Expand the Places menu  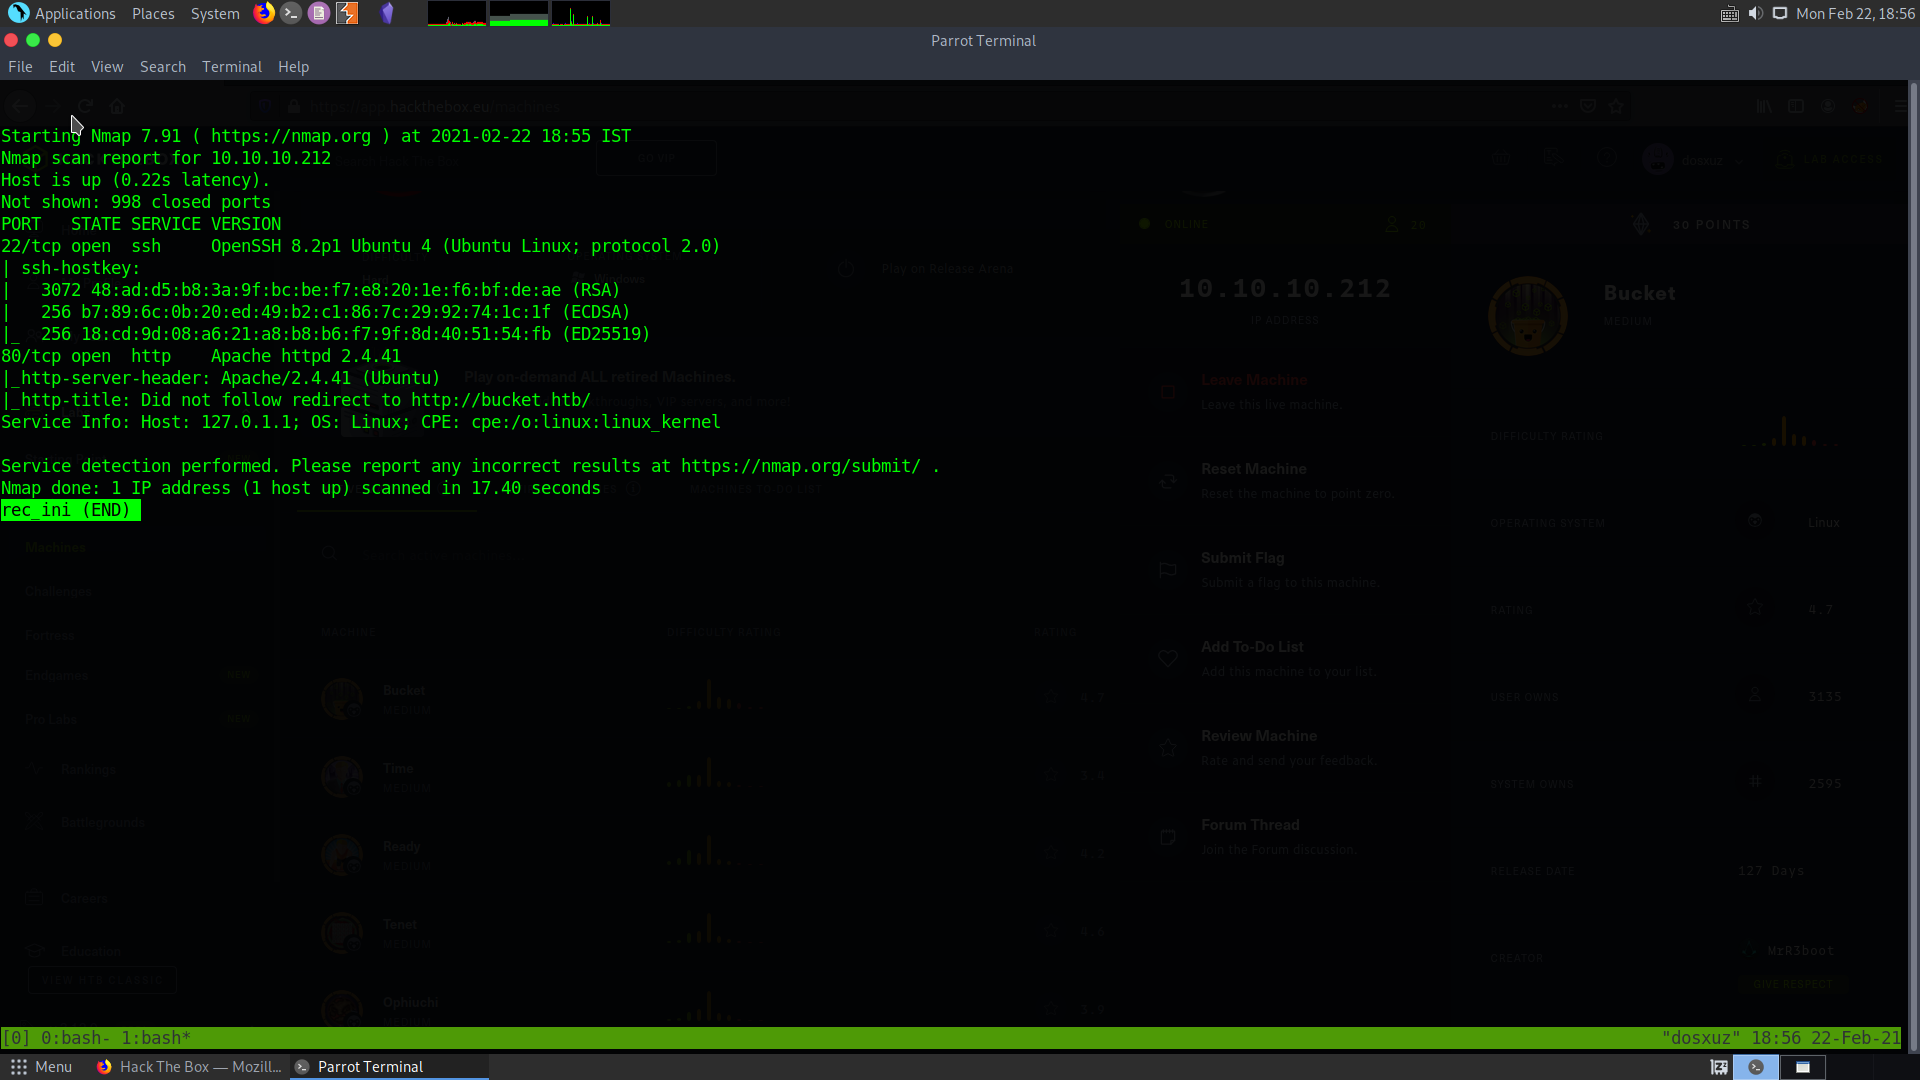pyautogui.click(x=153, y=14)
